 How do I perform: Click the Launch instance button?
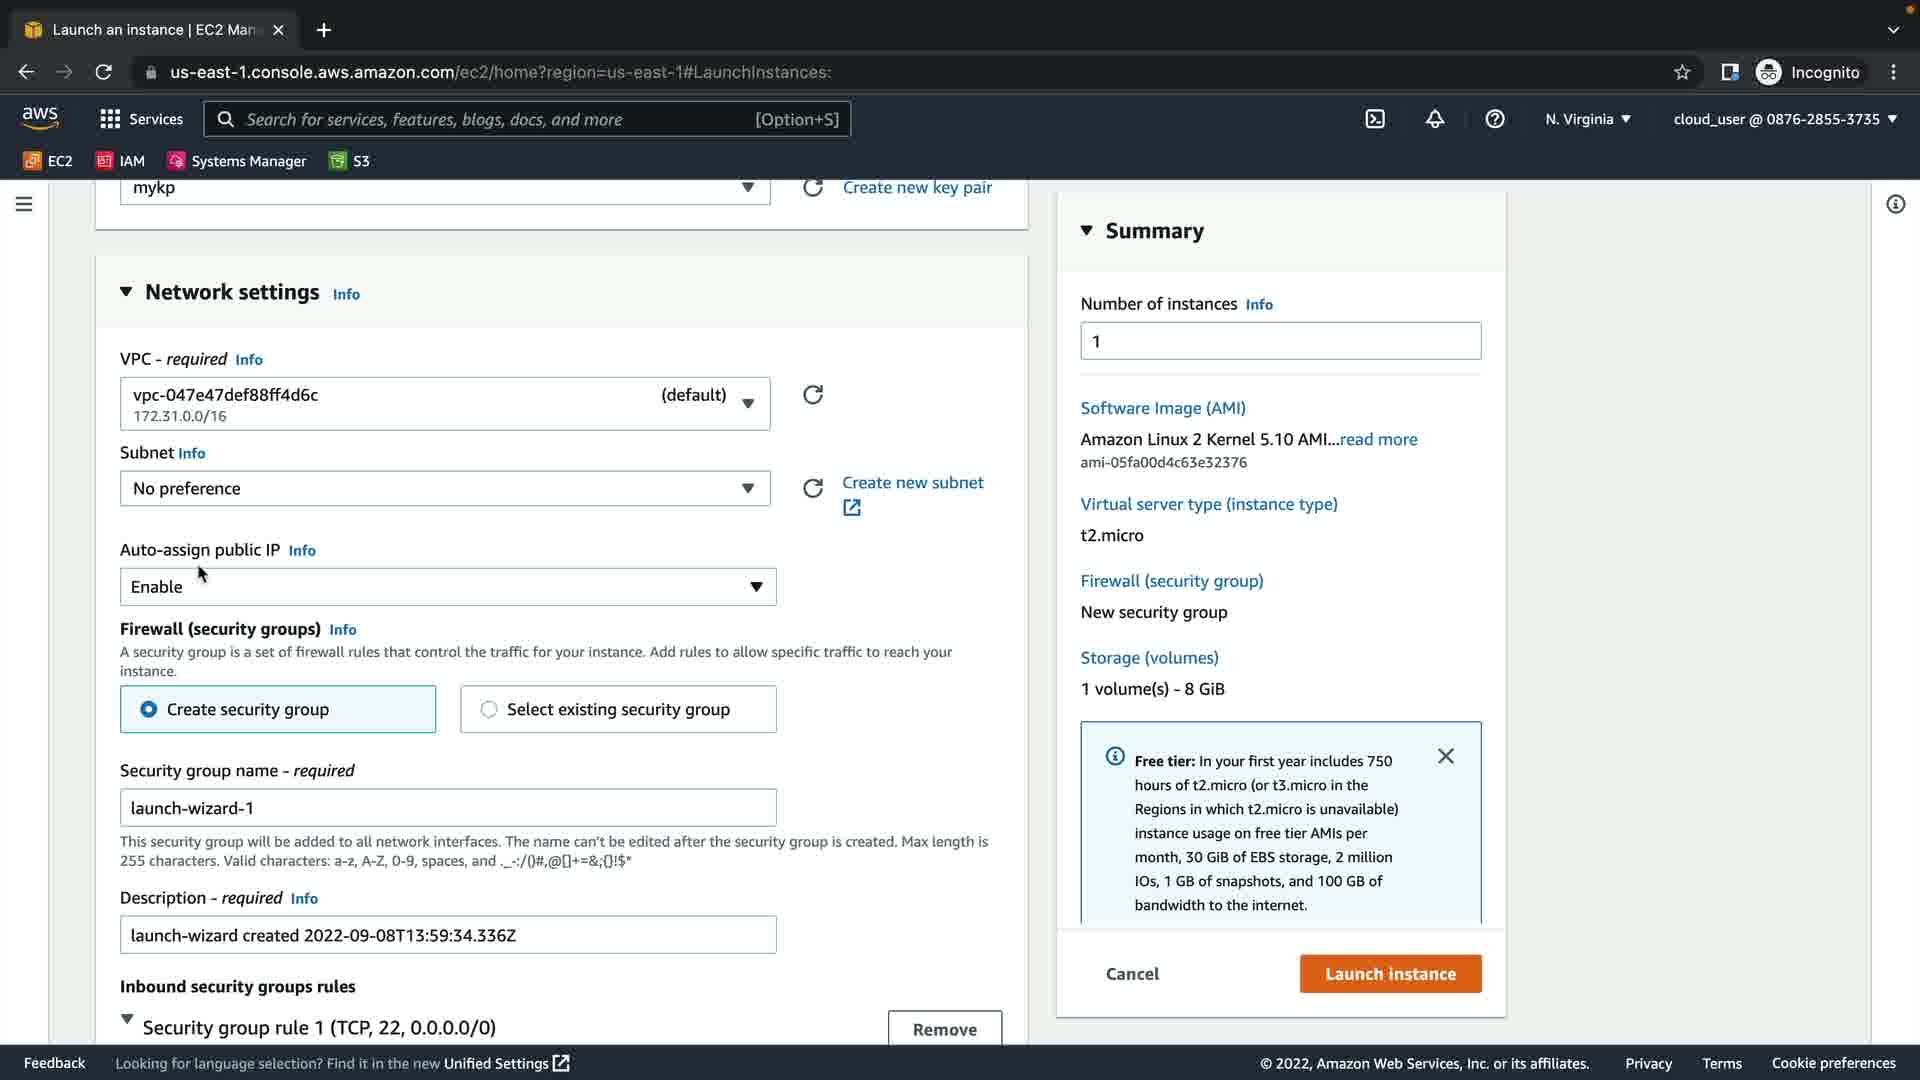[1390, 974]
